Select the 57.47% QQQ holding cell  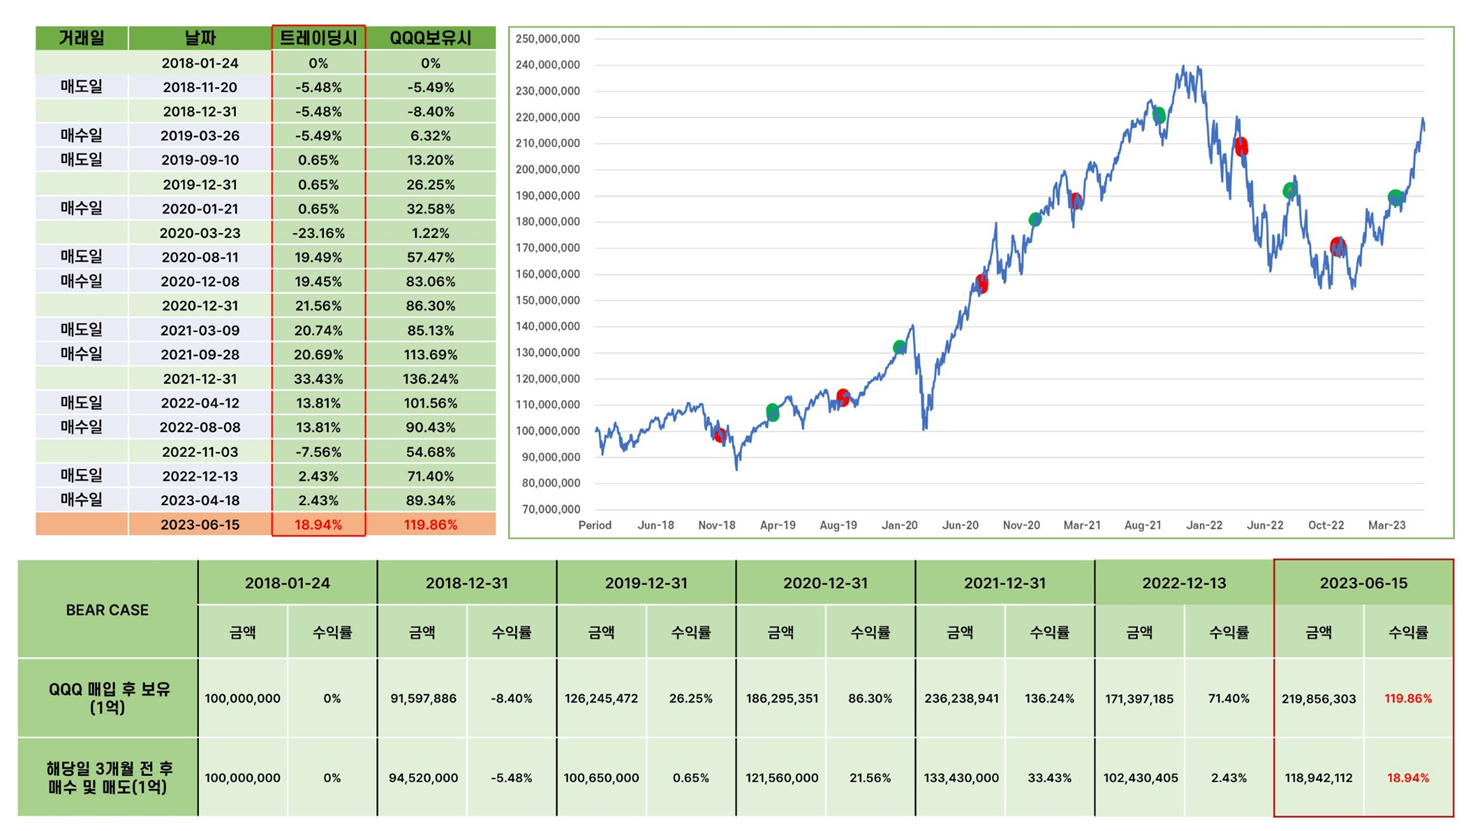click(430, 257)
